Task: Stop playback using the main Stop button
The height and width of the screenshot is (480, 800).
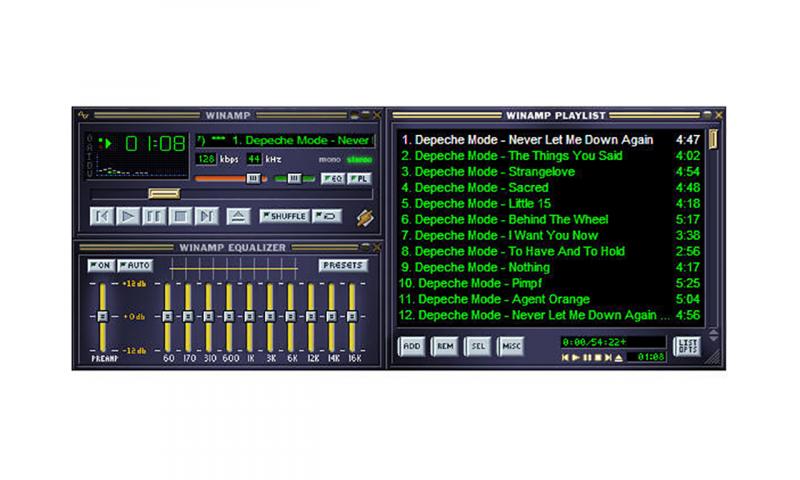Action: pyautogui.click(x=180, y=216)
